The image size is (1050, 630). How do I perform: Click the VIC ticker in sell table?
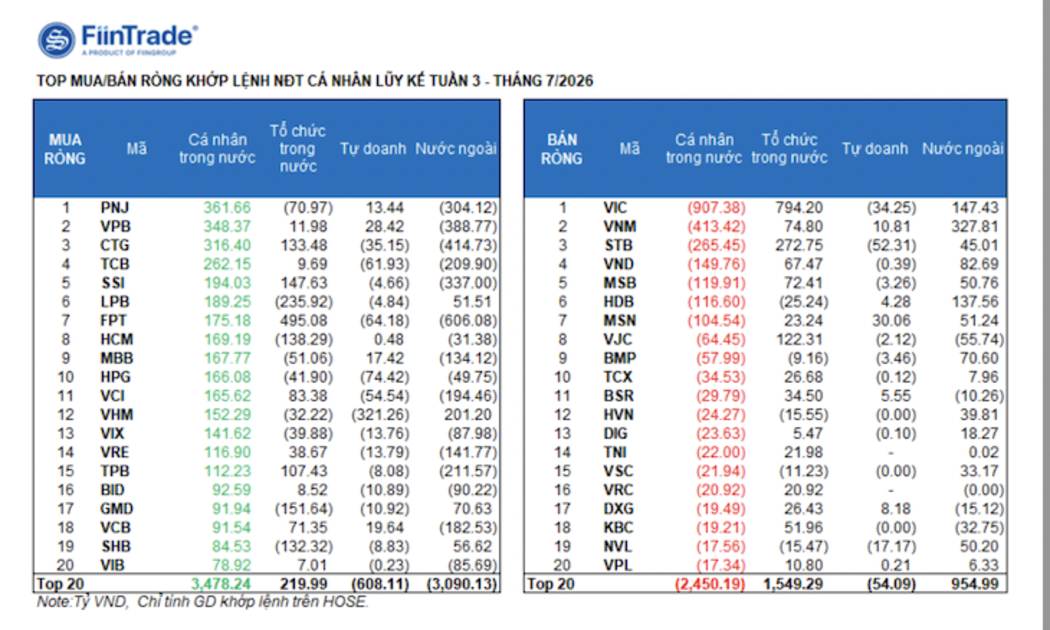coord(615,208)
